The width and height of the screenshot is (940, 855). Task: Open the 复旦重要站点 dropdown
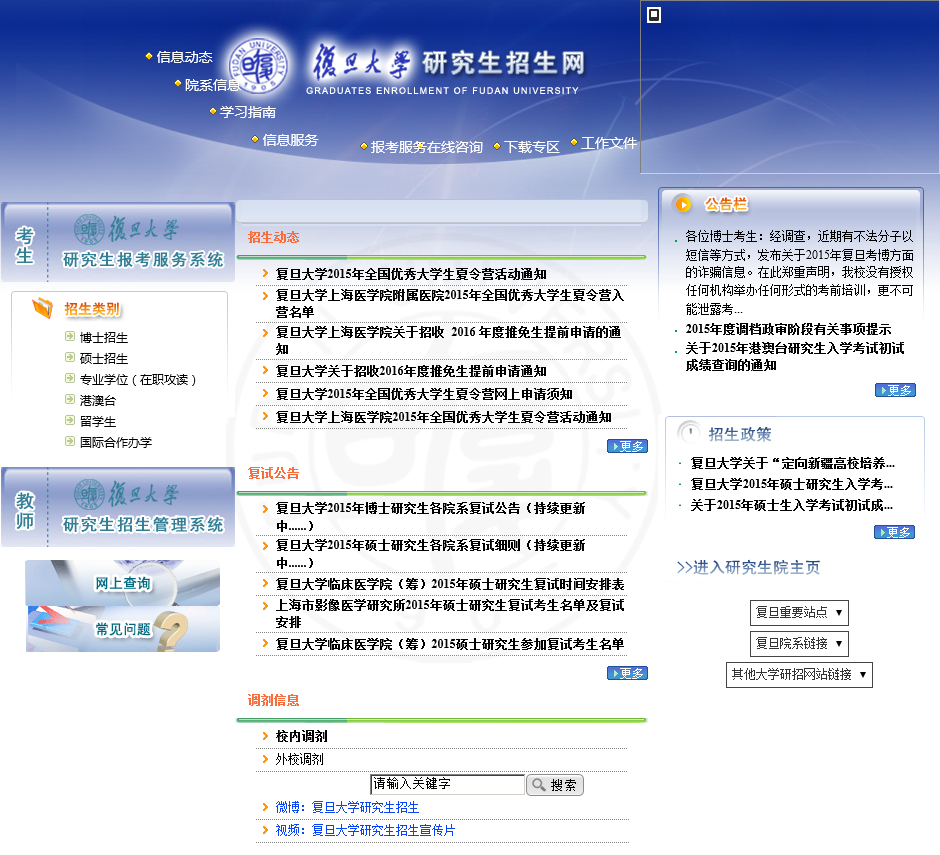click(x=799, y=612)
